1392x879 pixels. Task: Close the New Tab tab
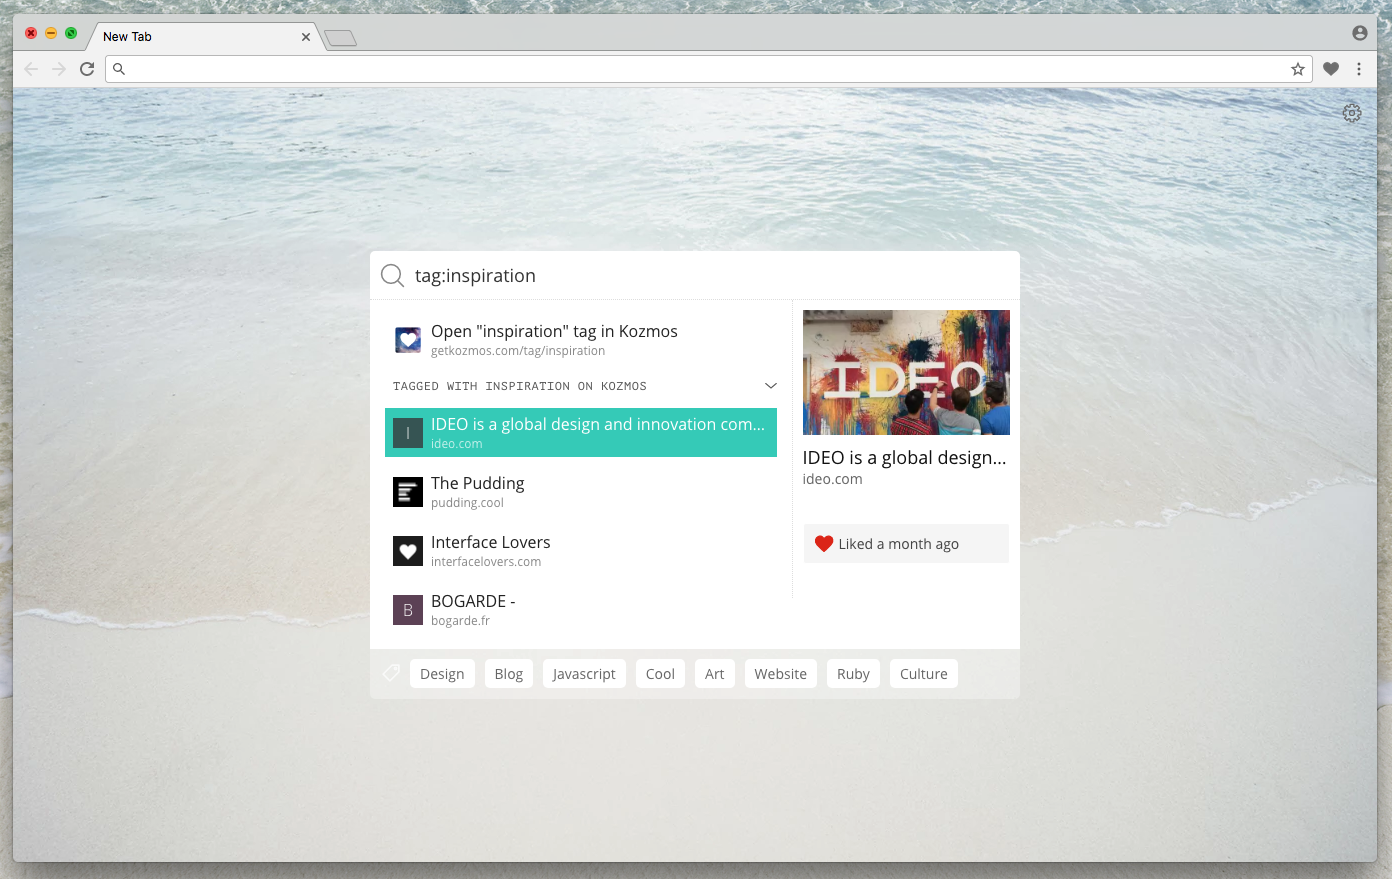[306, 37]
